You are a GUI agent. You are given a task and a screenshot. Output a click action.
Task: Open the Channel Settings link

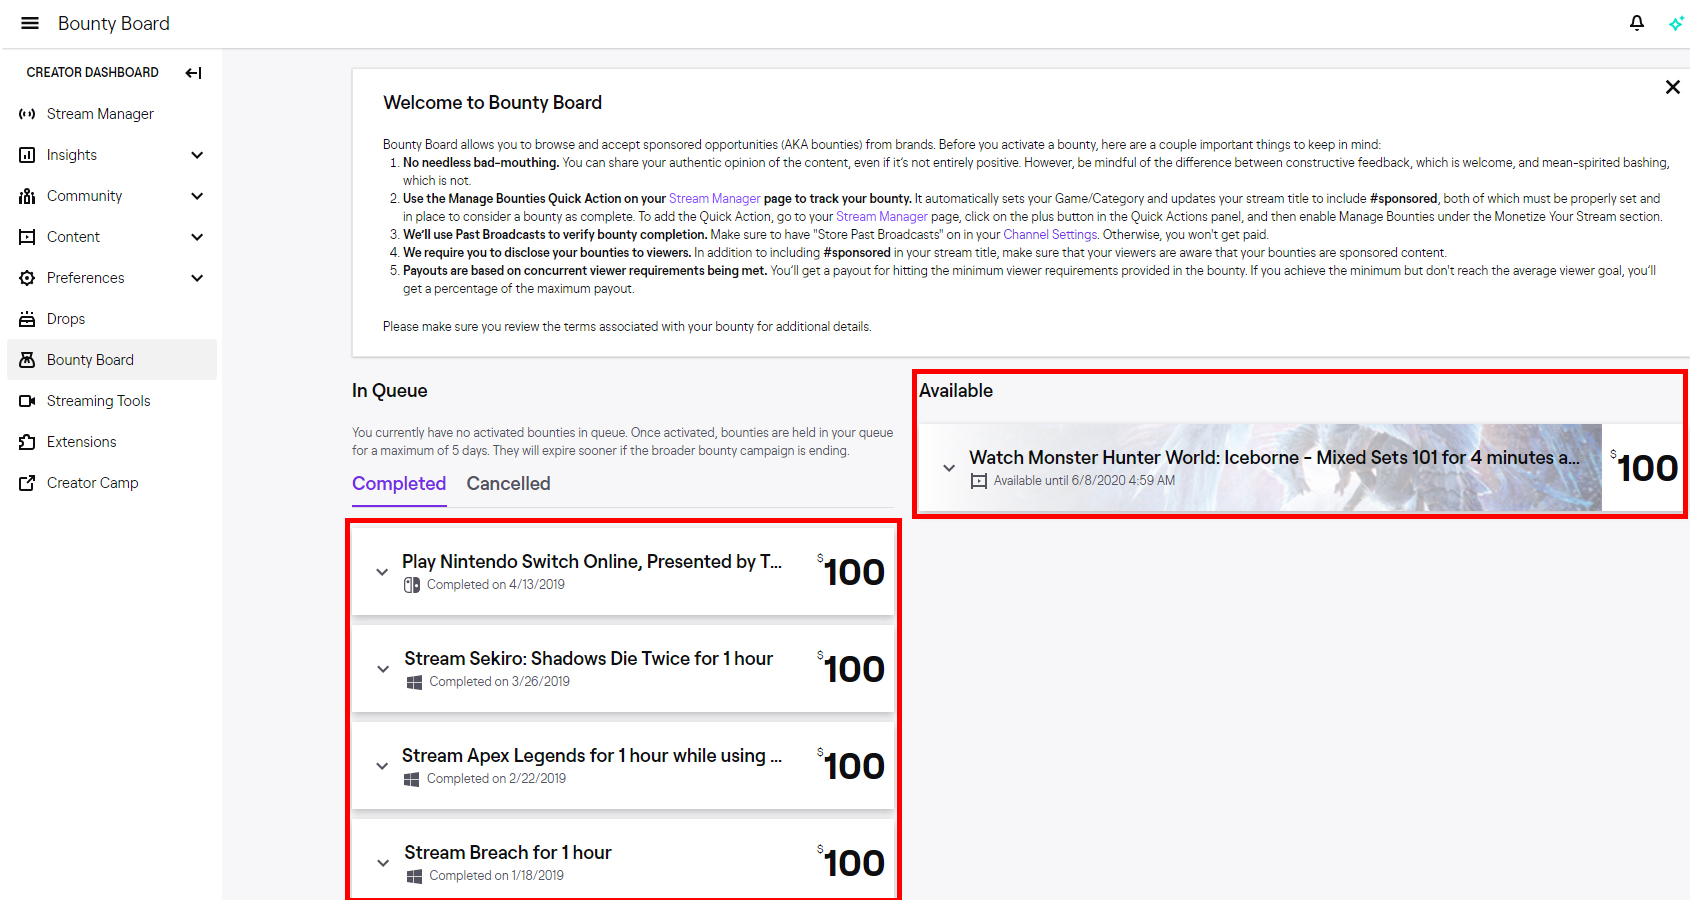[x=1050, y=235]
